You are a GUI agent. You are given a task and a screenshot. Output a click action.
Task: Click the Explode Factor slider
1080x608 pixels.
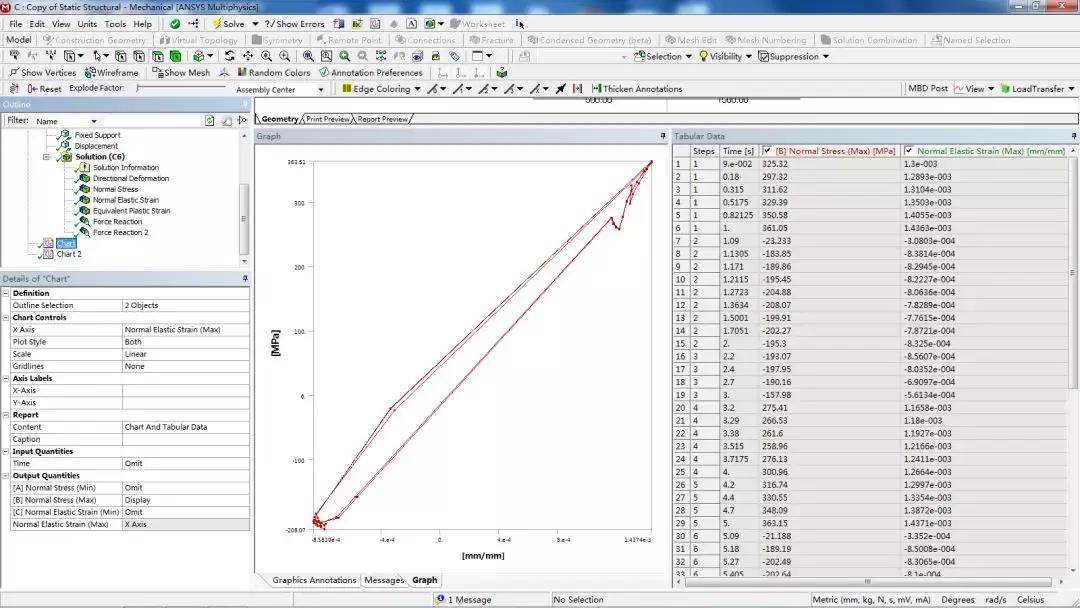click(x=180, y=89)
